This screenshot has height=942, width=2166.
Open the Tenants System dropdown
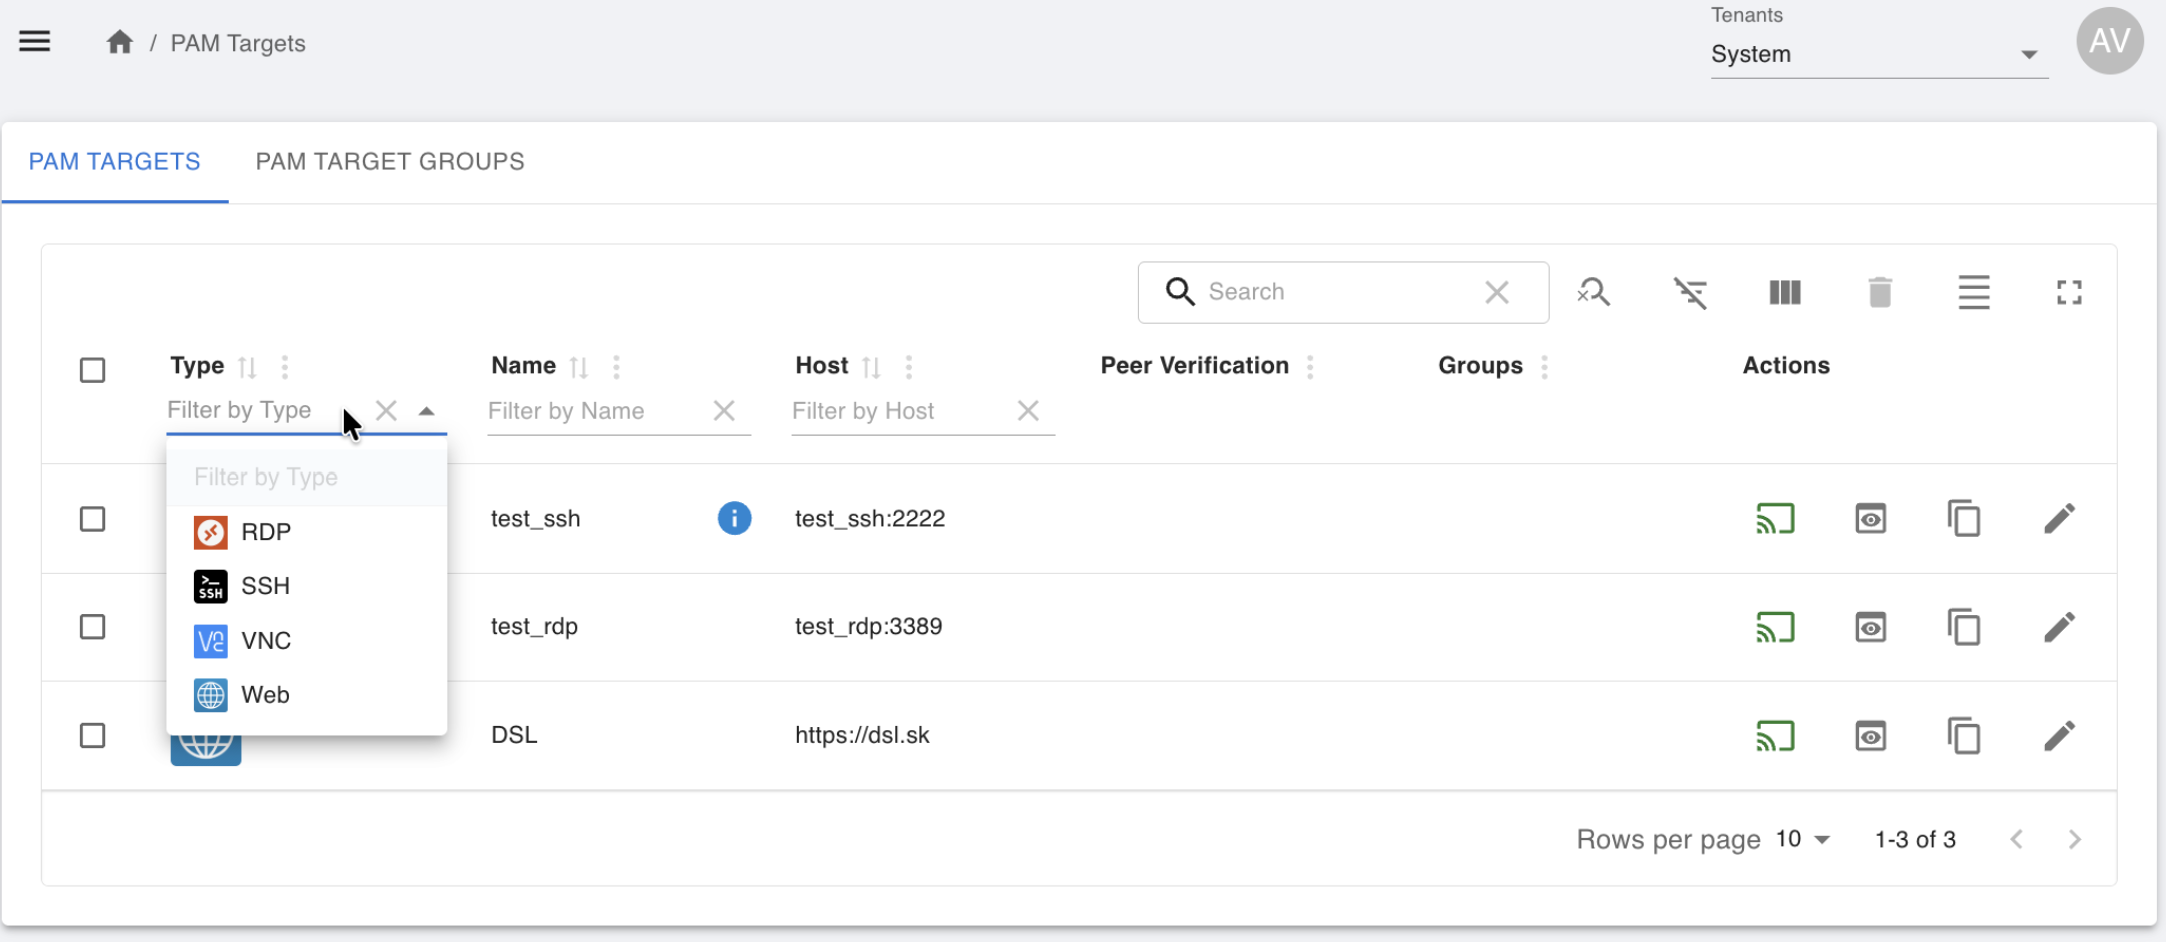pos(1877,55)
